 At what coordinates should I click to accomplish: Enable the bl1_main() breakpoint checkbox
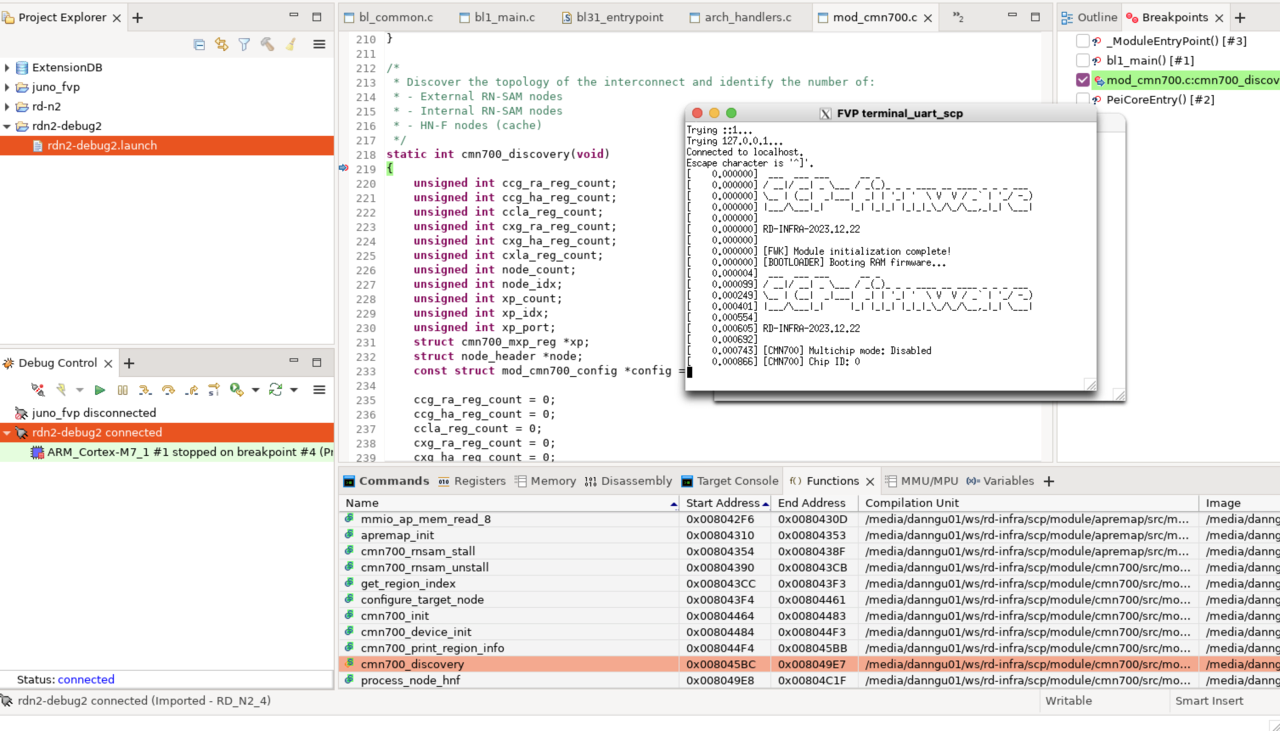click(x=1083, y=61)
